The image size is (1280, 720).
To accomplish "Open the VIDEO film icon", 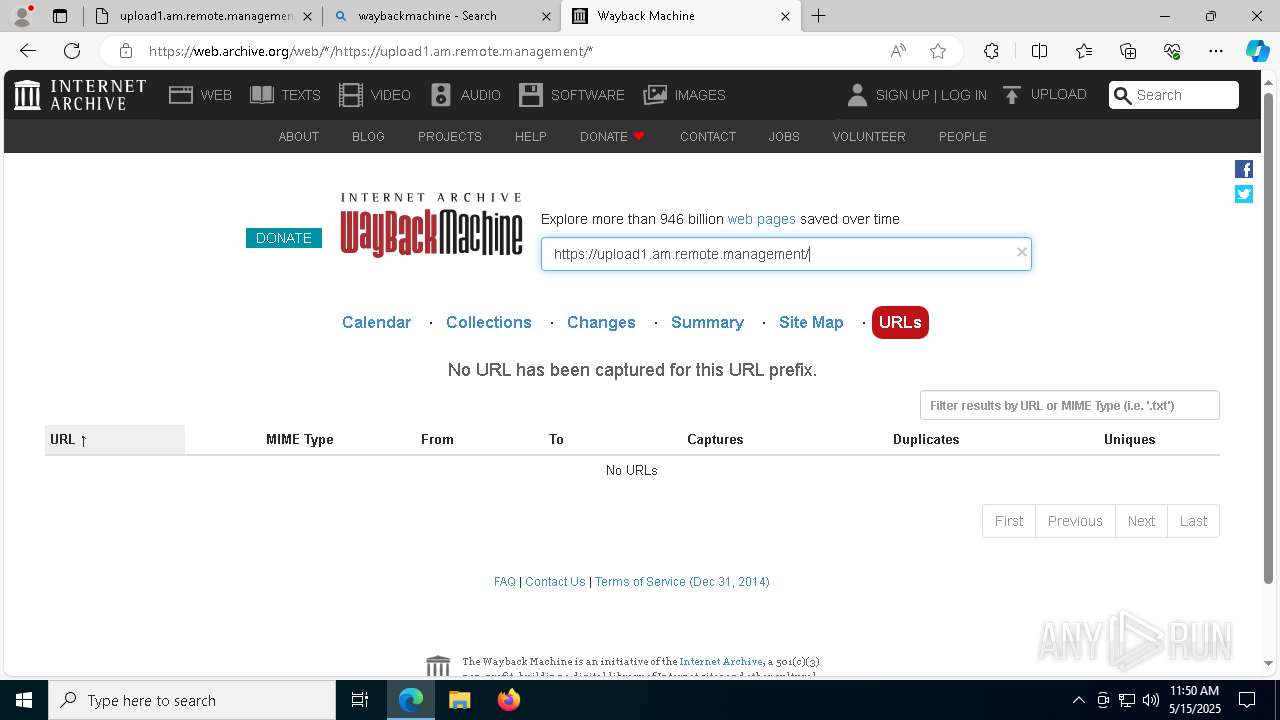I will pyautogui.click(x=351, y=95).
